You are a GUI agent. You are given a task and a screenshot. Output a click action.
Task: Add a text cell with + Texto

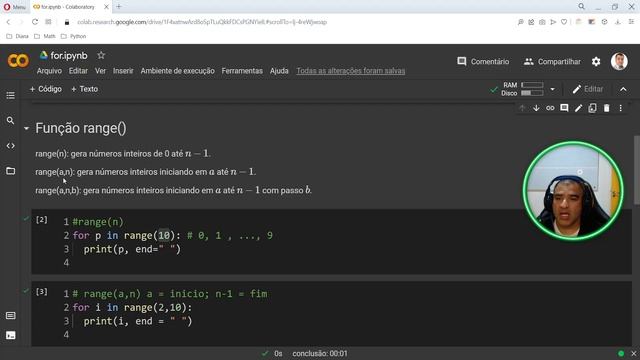84,89
